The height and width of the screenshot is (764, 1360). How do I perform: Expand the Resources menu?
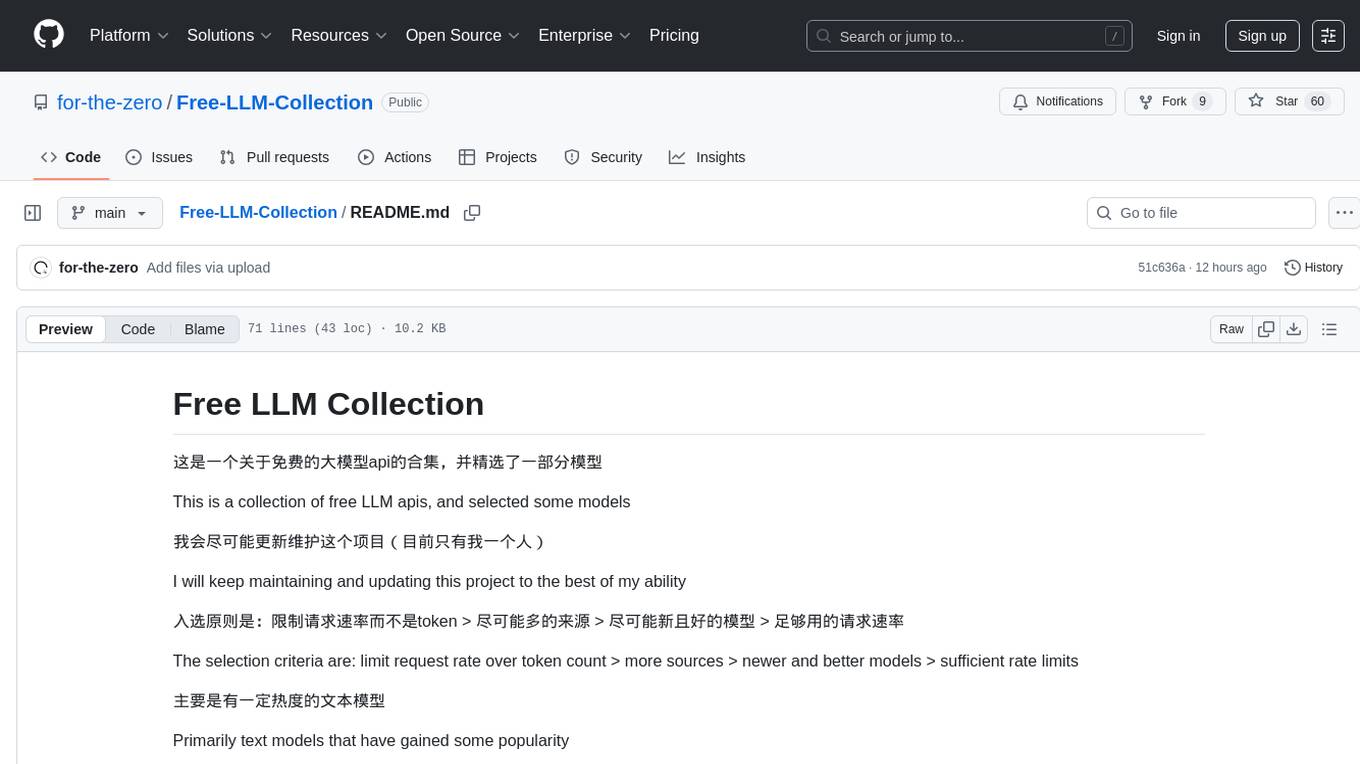pyautogui.click(x=339, y=35)
